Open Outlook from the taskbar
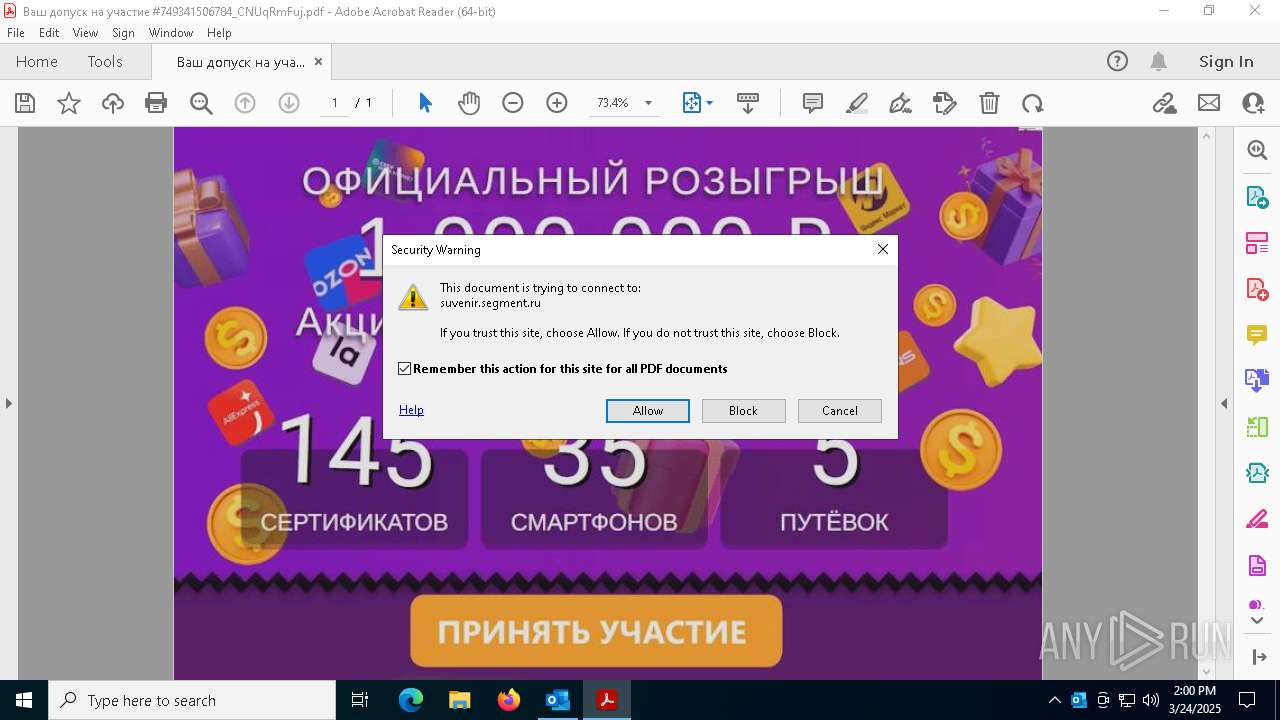Screen dimensions: 1280x720 pyautogui.click(x=557, y=700)
